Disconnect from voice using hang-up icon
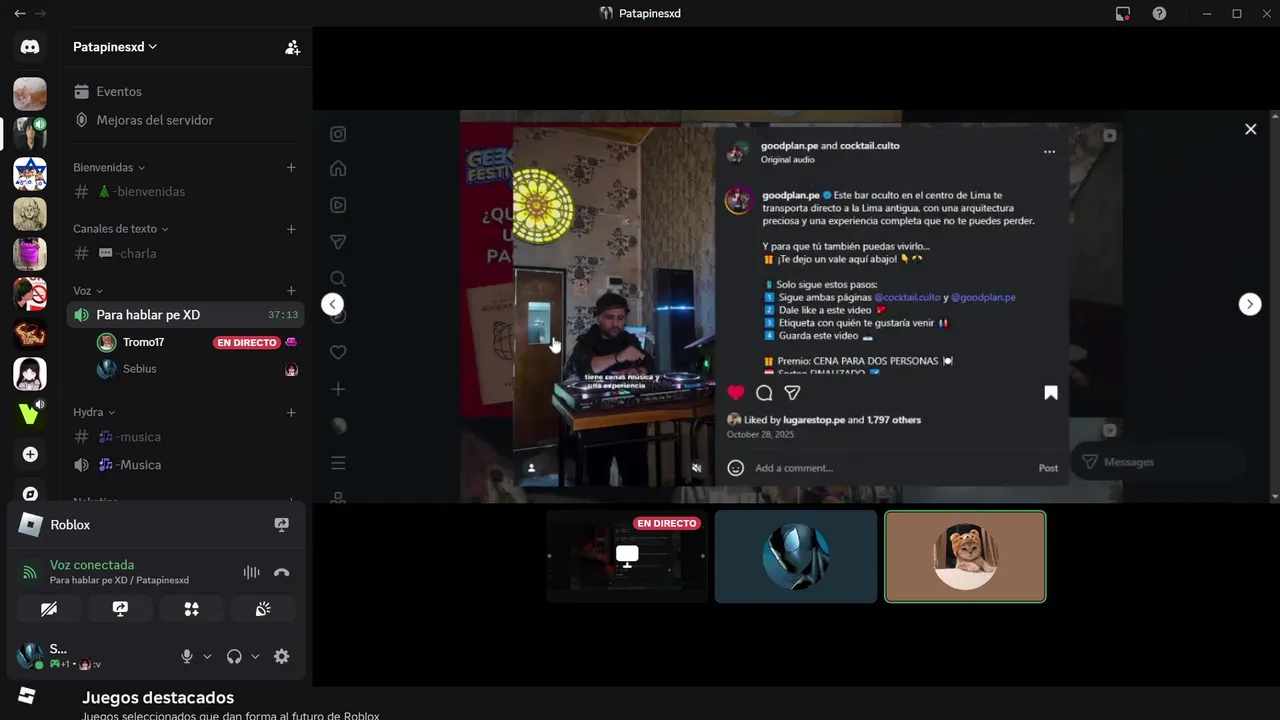The width and height of the screenshot is (1280, 720). pos(281,572)
